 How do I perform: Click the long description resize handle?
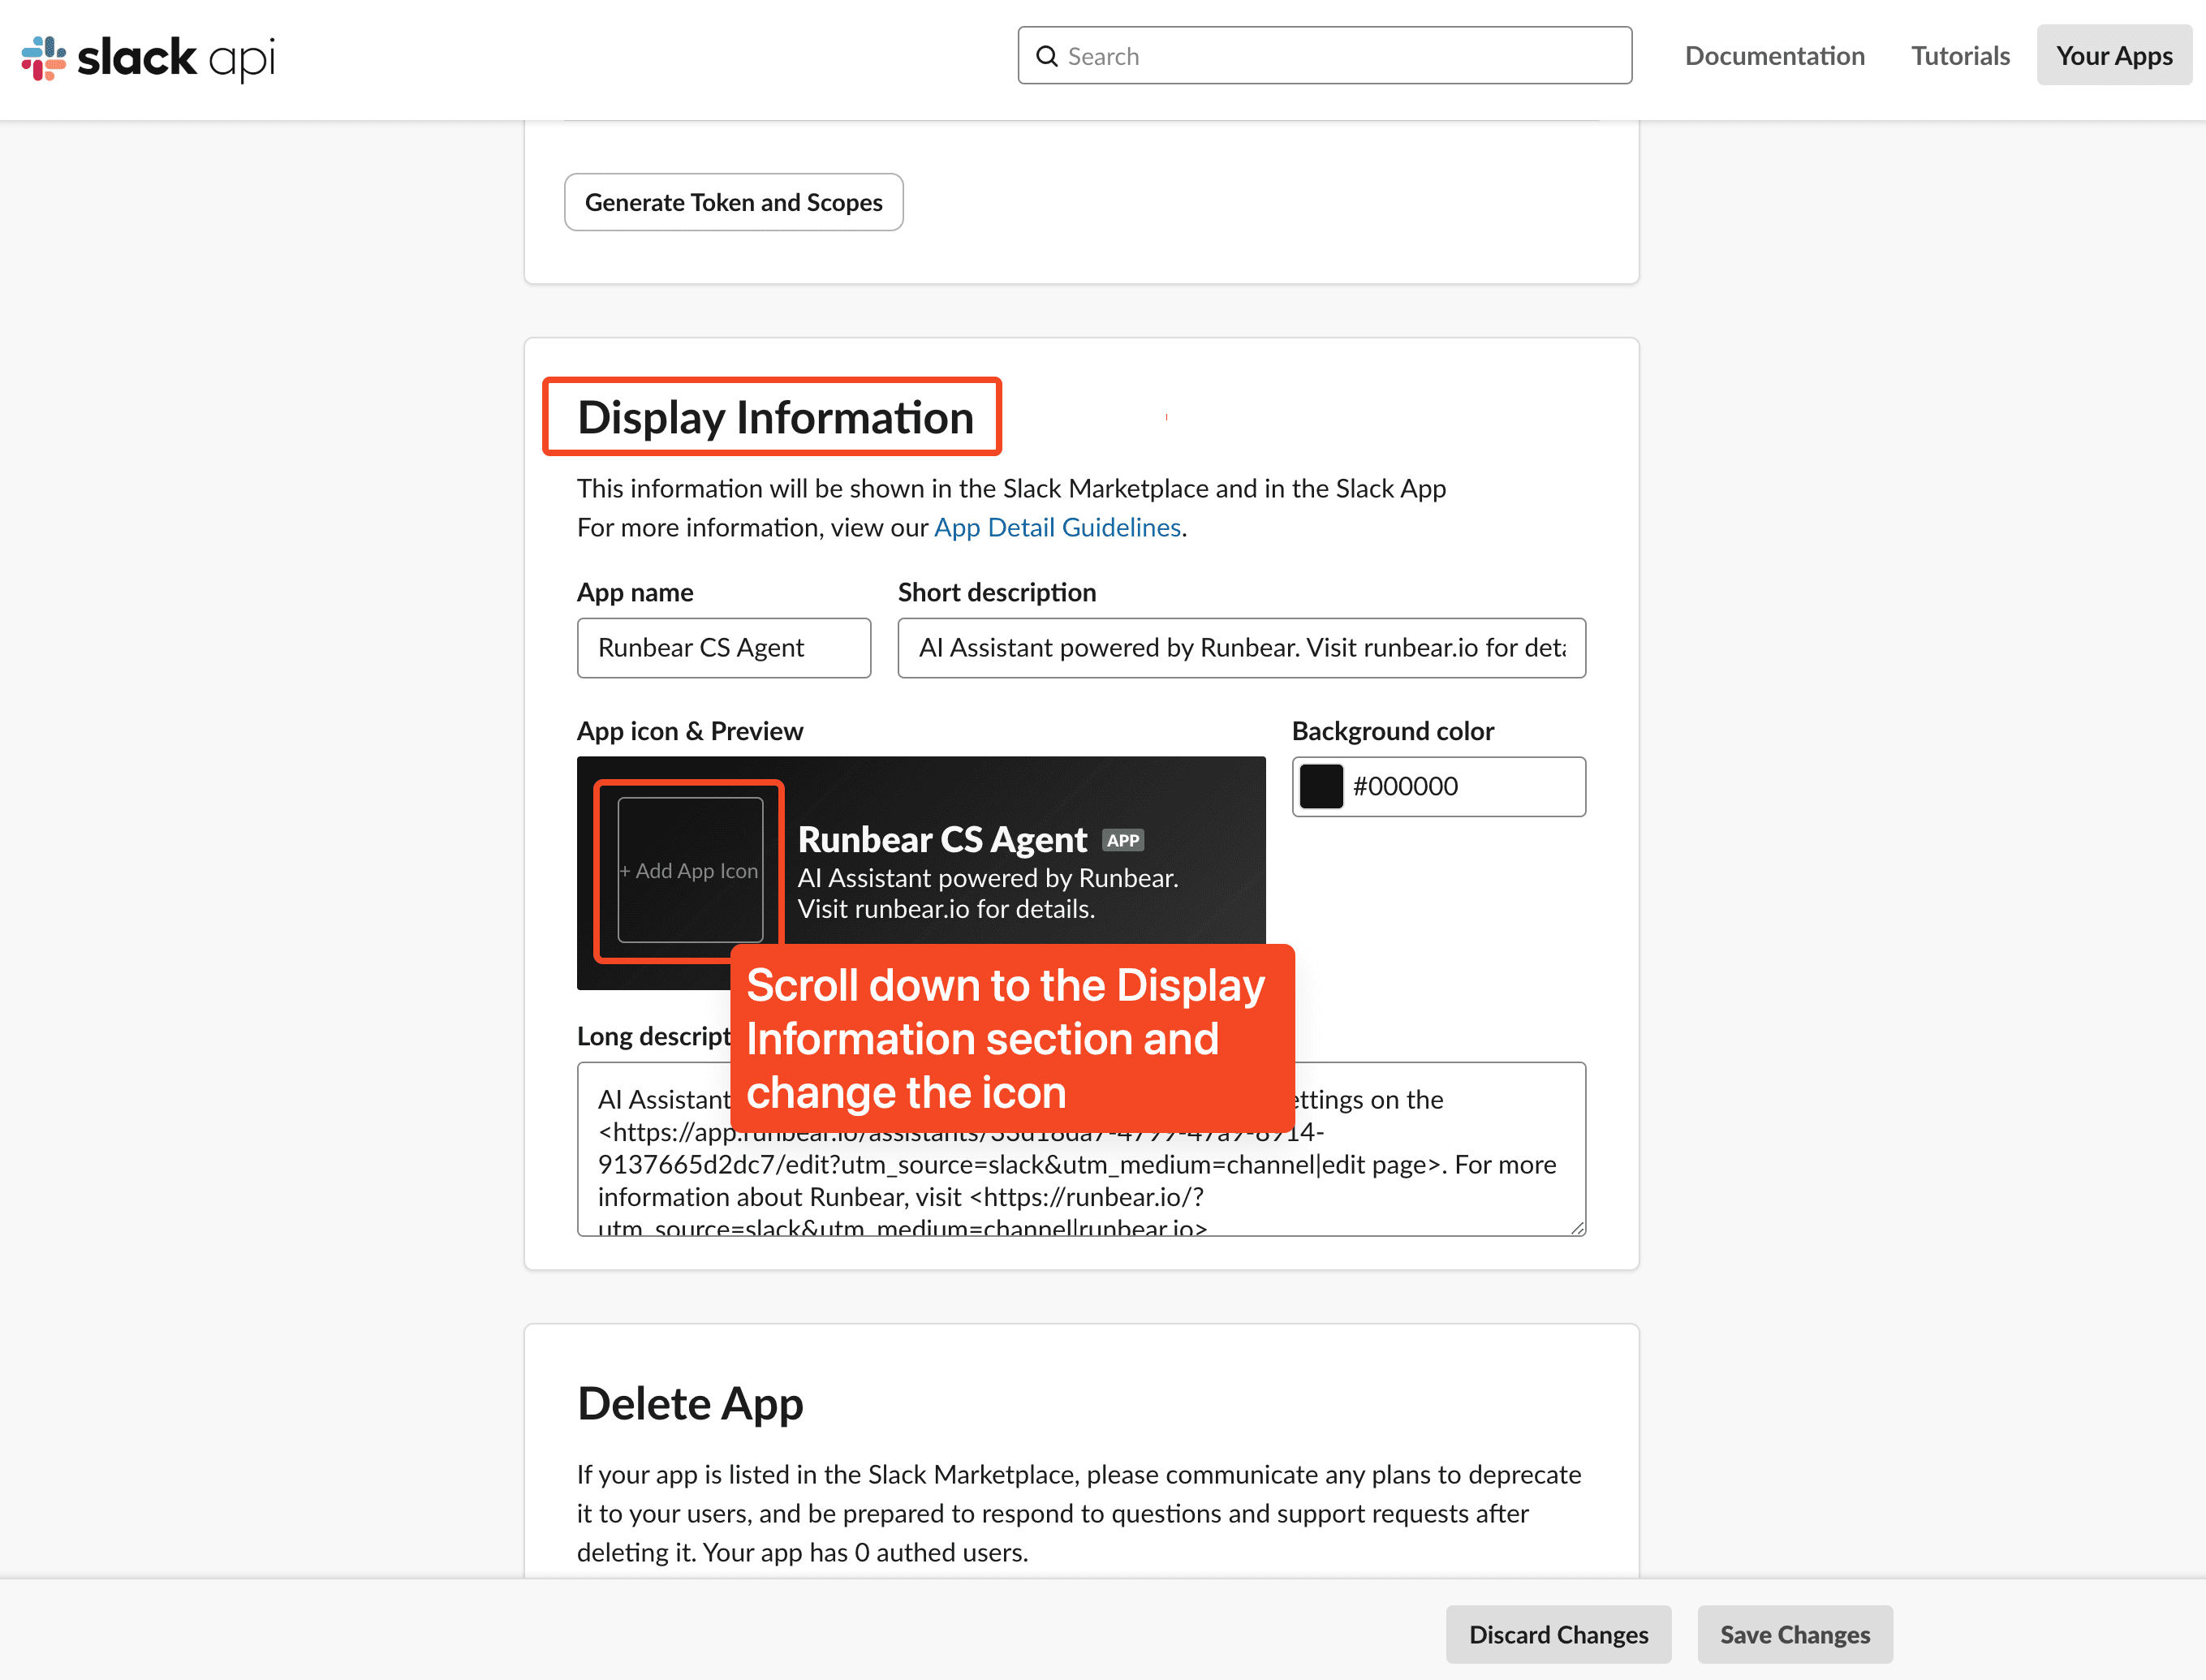(x=1577, y=1227)
